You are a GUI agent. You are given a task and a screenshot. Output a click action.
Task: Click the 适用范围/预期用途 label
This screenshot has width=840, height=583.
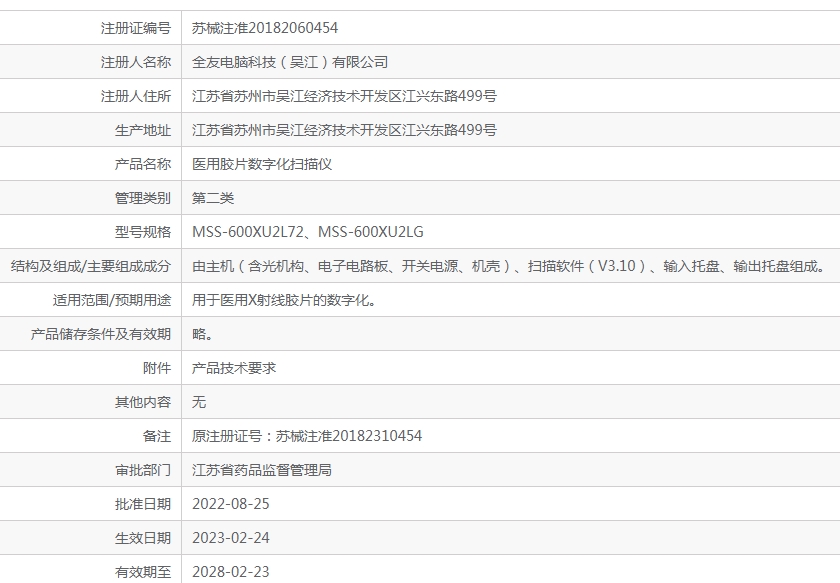click(112, 300)
